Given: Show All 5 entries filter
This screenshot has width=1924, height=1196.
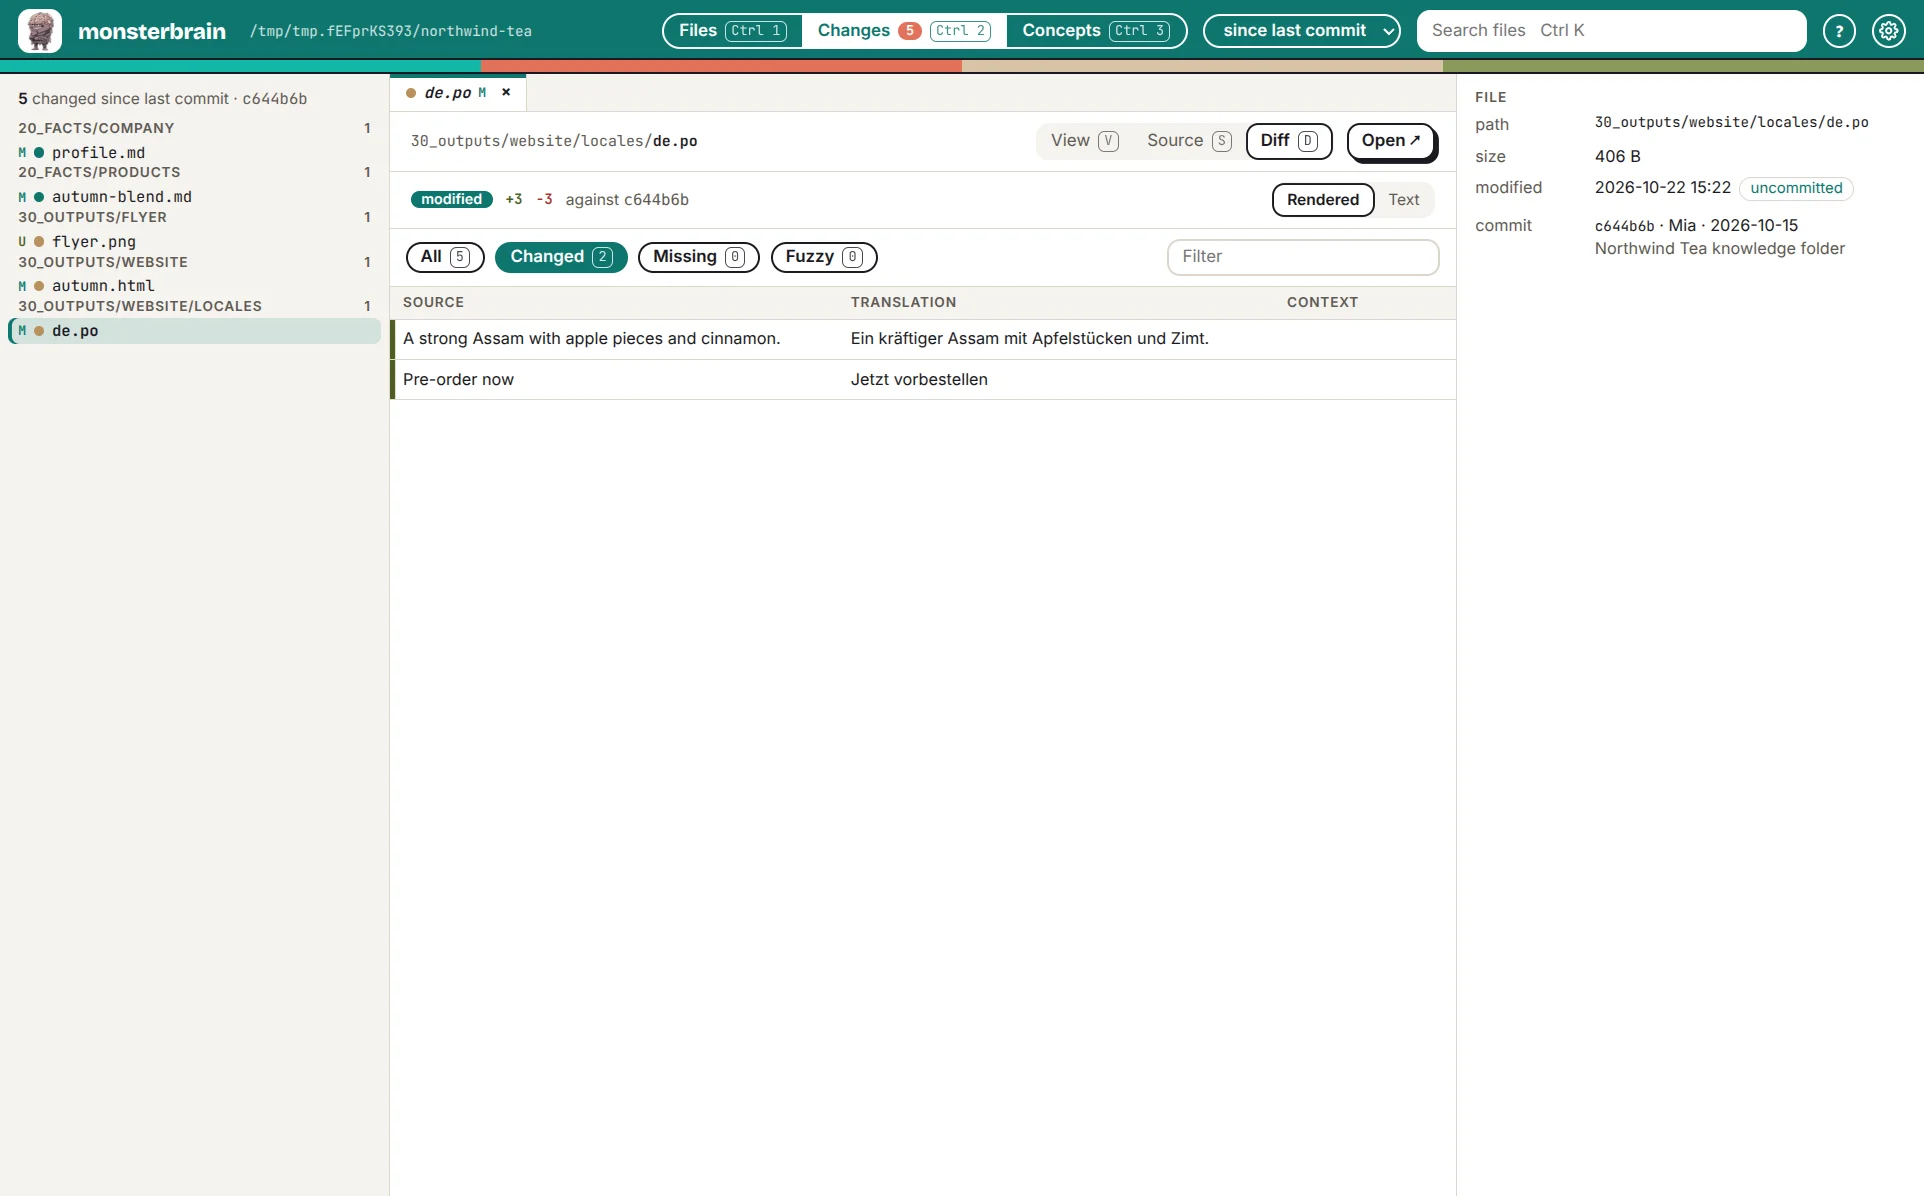Looking at the screenshot, I should pyautogui.click(x=445, y=257).
